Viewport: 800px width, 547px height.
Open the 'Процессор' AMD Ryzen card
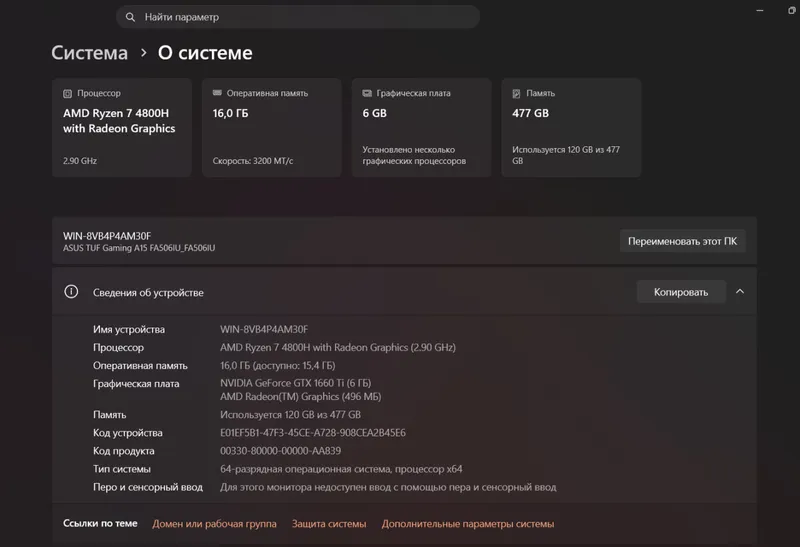[122, 128]
